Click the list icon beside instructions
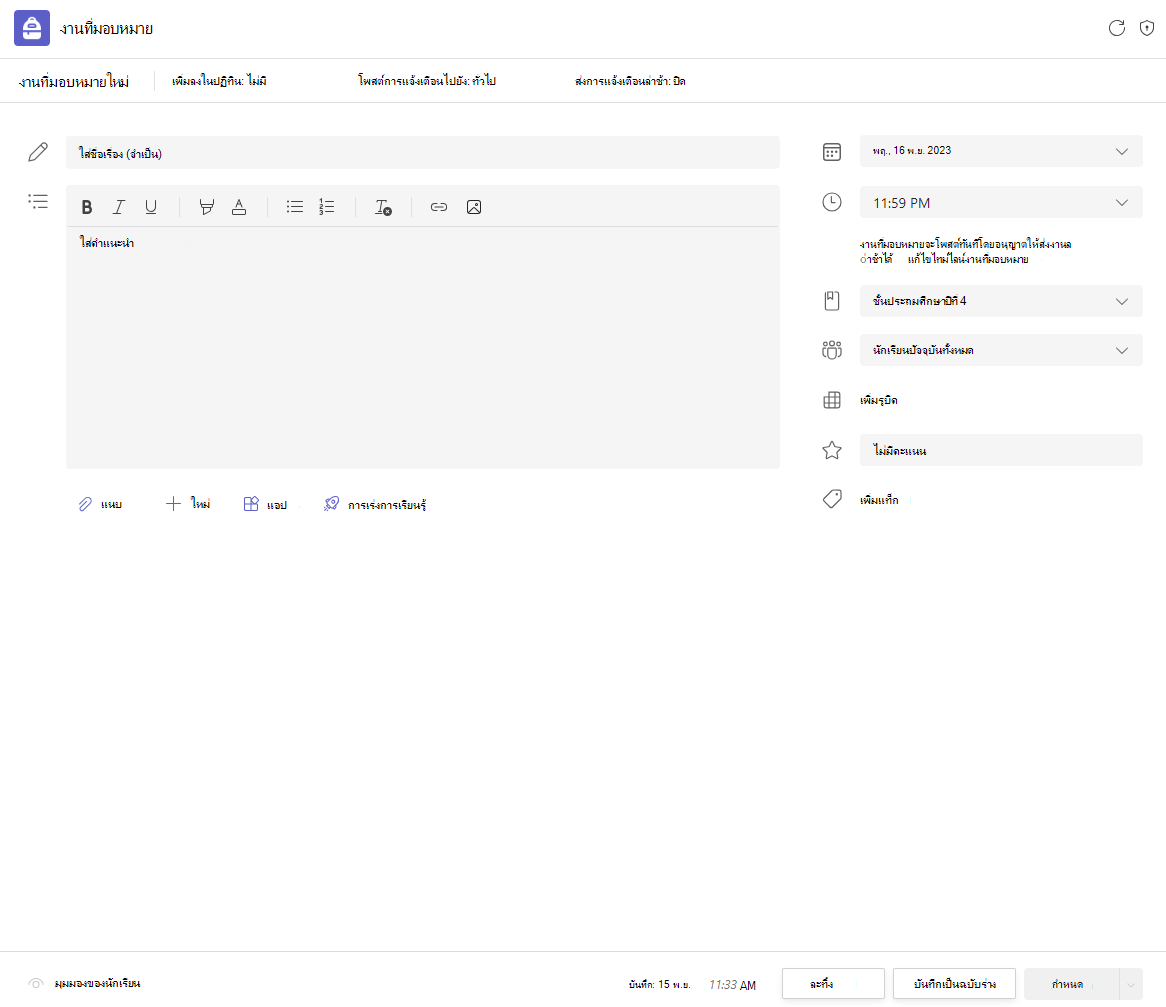 point(38,202)
